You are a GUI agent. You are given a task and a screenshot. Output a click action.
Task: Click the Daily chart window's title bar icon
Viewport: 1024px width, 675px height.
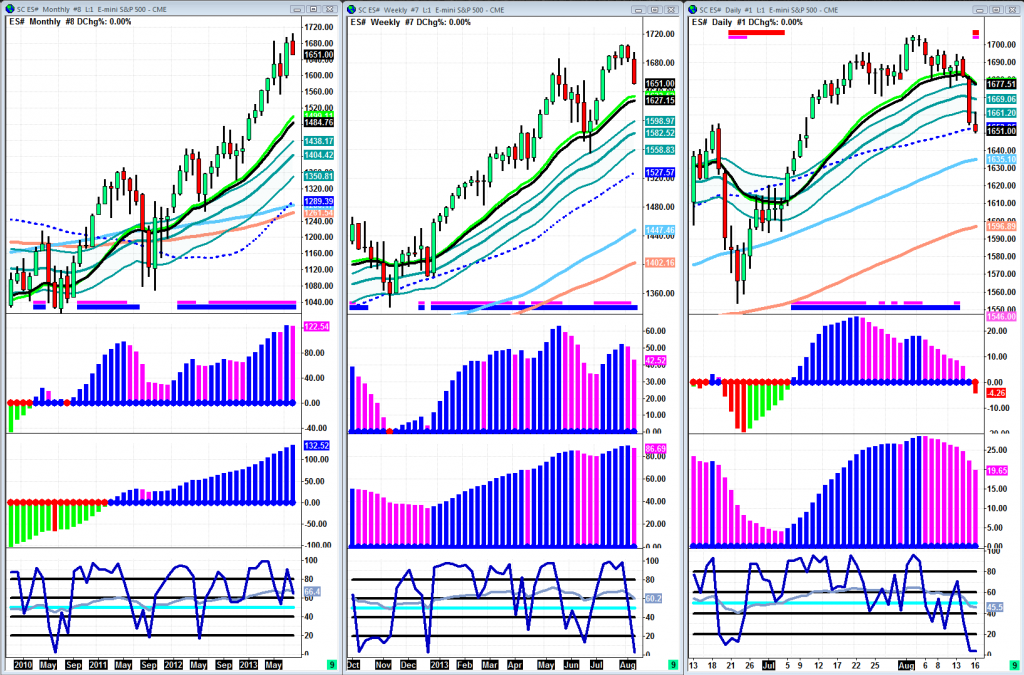point(693,8)
